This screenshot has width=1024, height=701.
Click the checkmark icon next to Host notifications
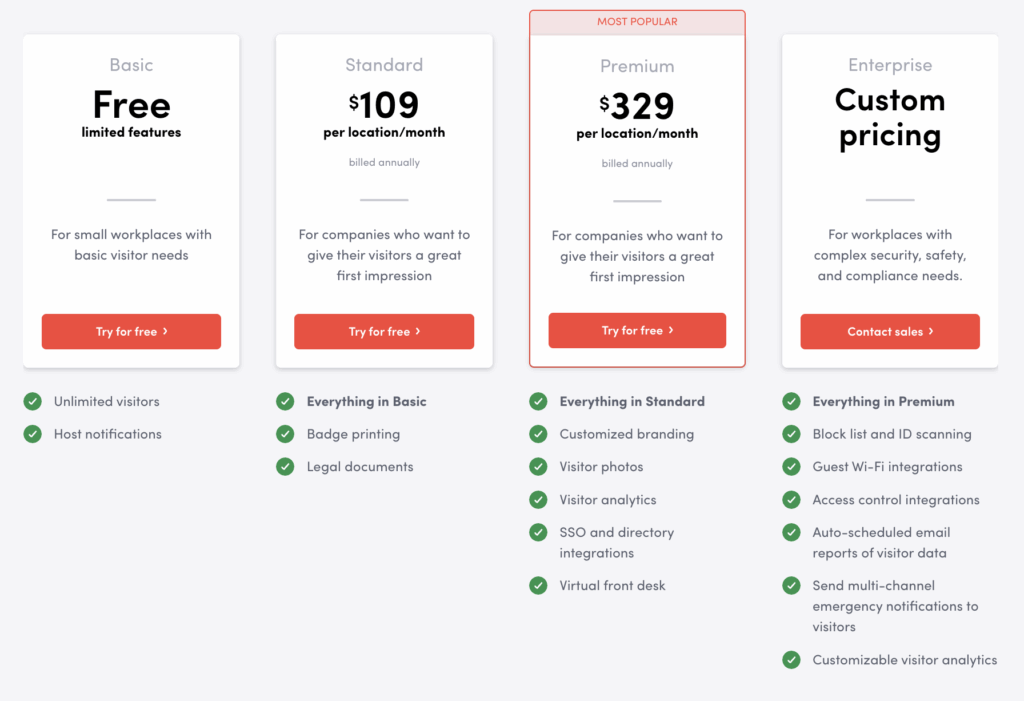(x=33, y=434)
